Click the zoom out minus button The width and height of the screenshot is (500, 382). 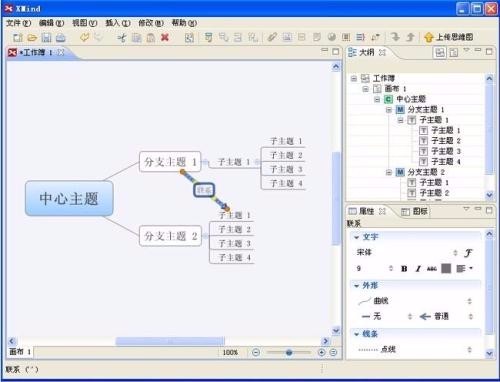click(x=256, y=352)
